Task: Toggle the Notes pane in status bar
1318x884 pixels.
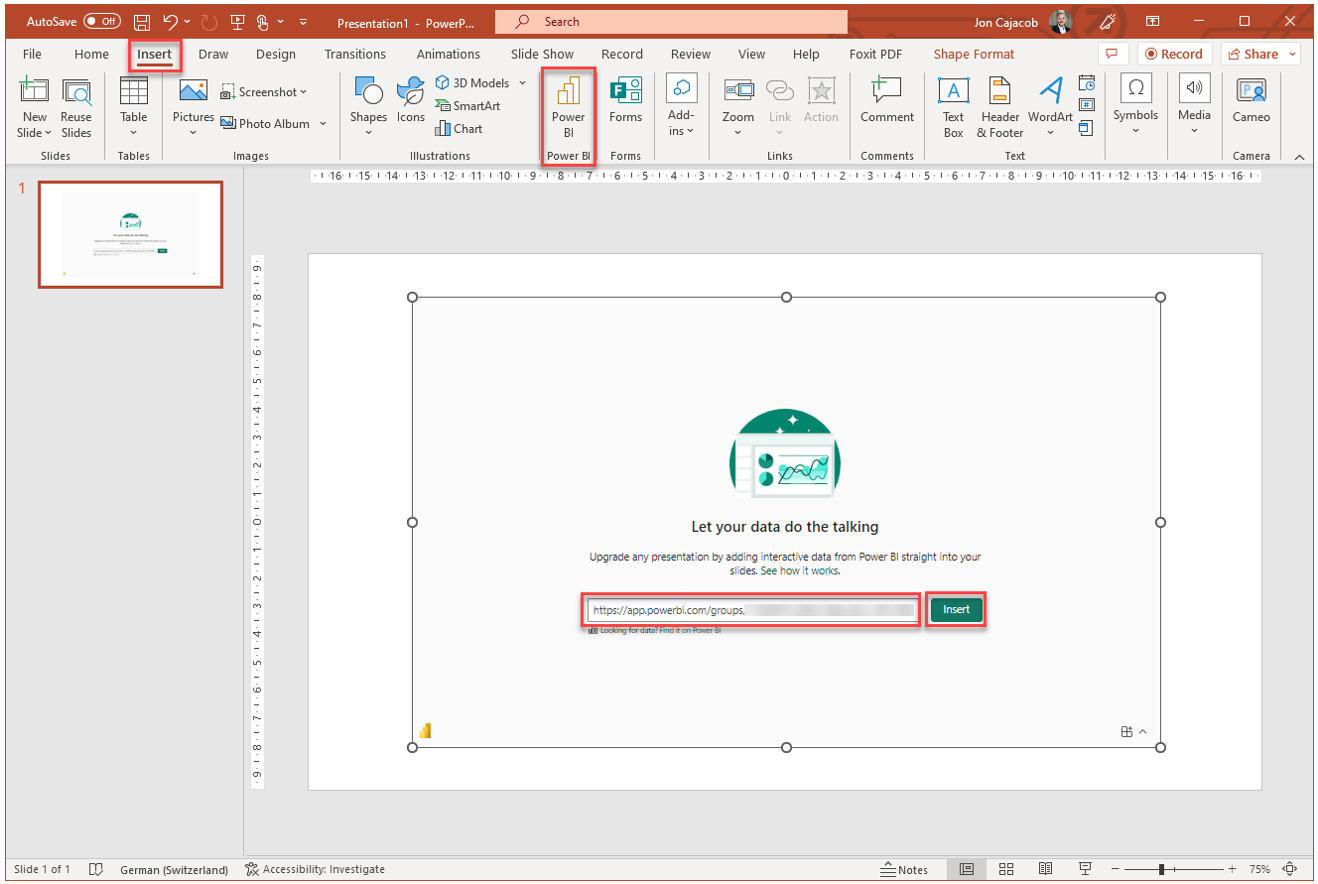Action: point(905,869)
